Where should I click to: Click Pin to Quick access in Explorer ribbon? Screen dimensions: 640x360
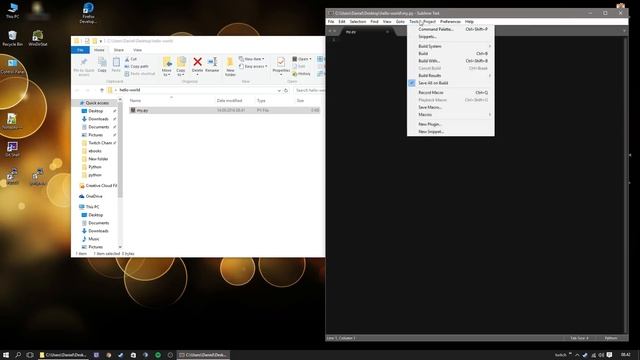[84, 67]
